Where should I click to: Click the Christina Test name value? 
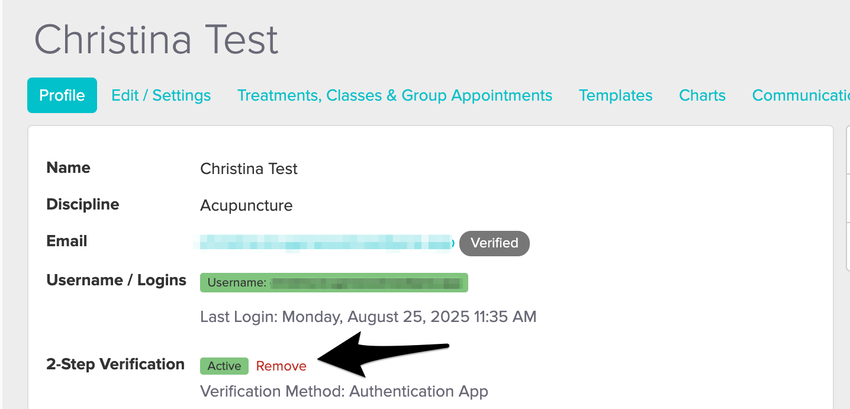[248, 169]
